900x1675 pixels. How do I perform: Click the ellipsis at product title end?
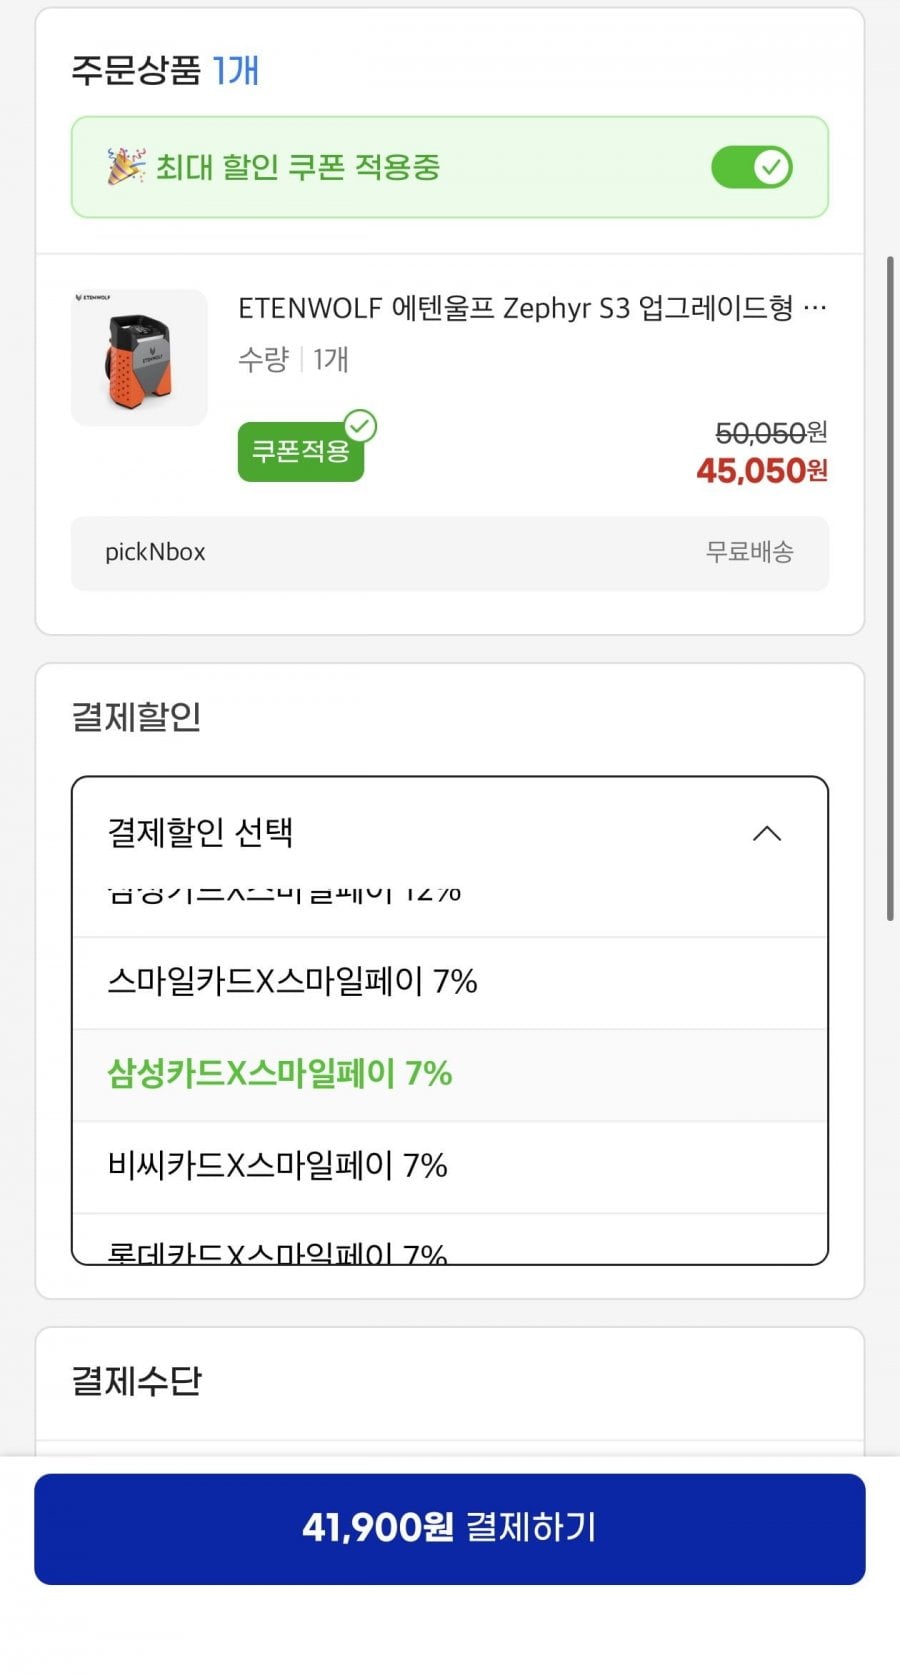tap(815, 308)
